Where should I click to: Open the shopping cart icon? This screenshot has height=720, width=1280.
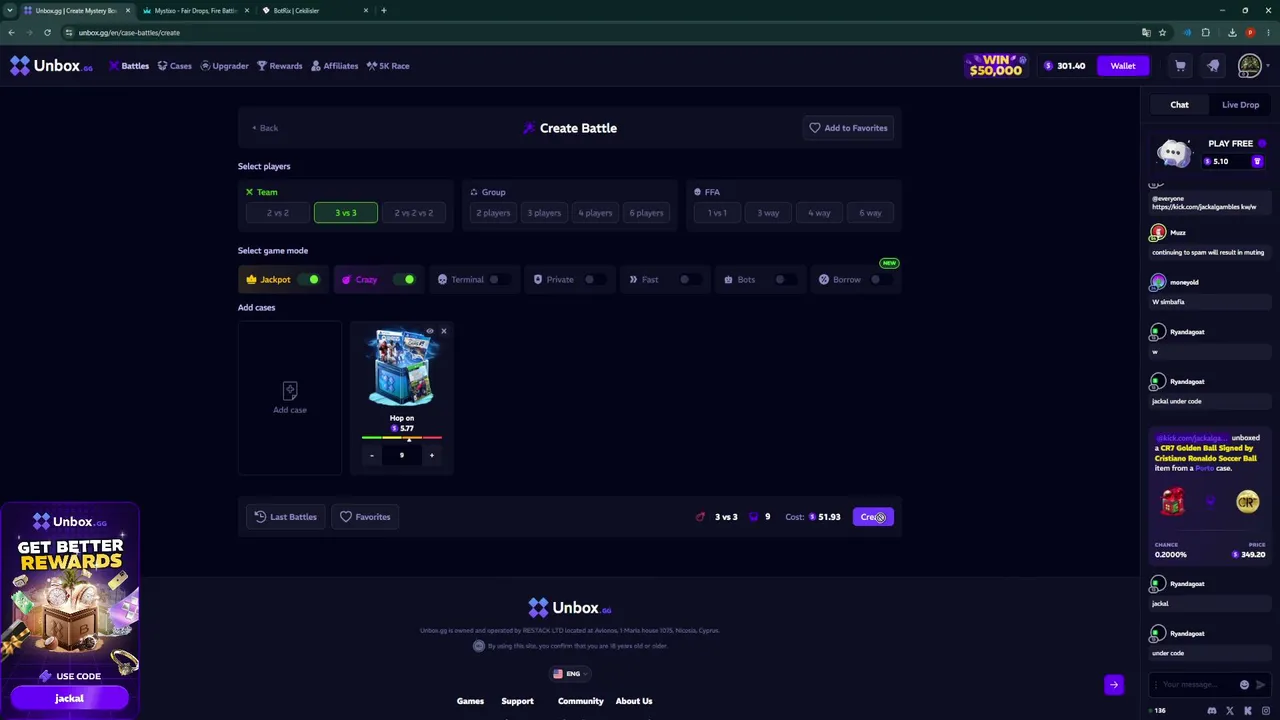click(1180, 66)
